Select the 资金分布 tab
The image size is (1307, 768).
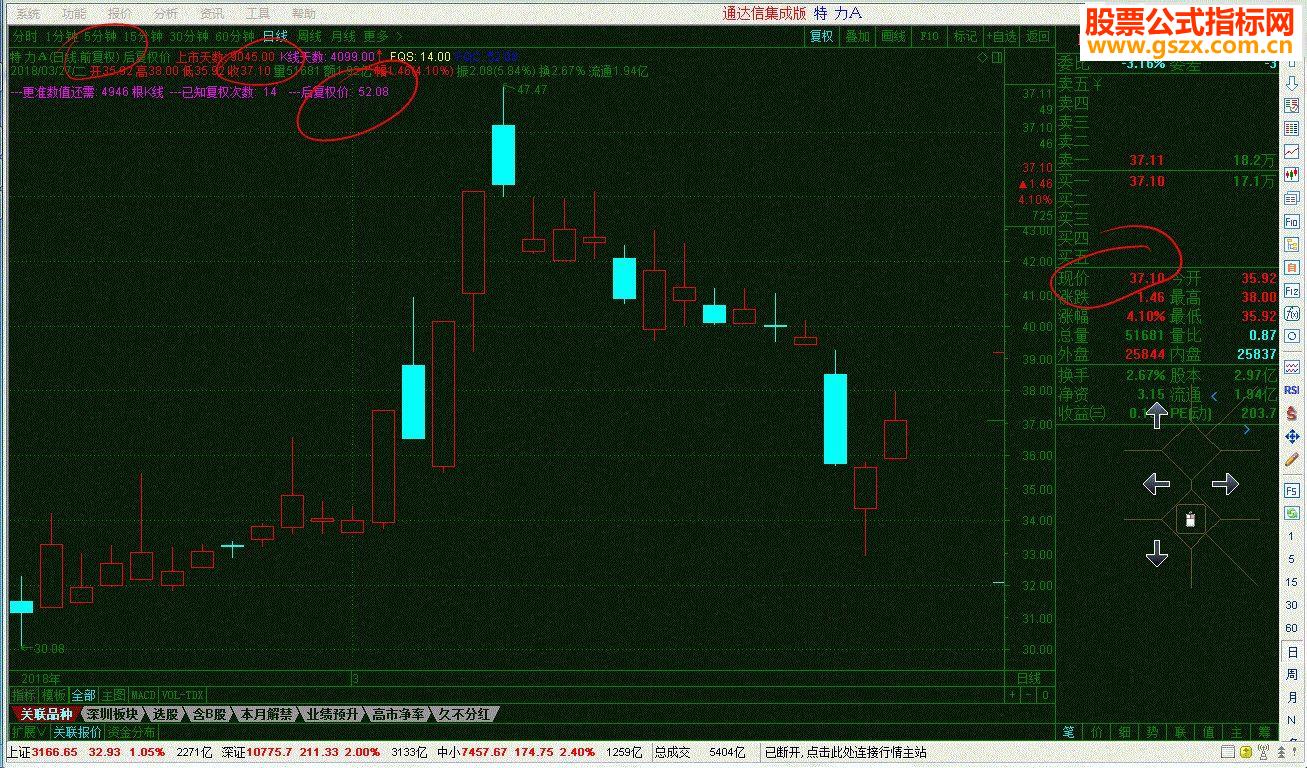coord(130,732)
